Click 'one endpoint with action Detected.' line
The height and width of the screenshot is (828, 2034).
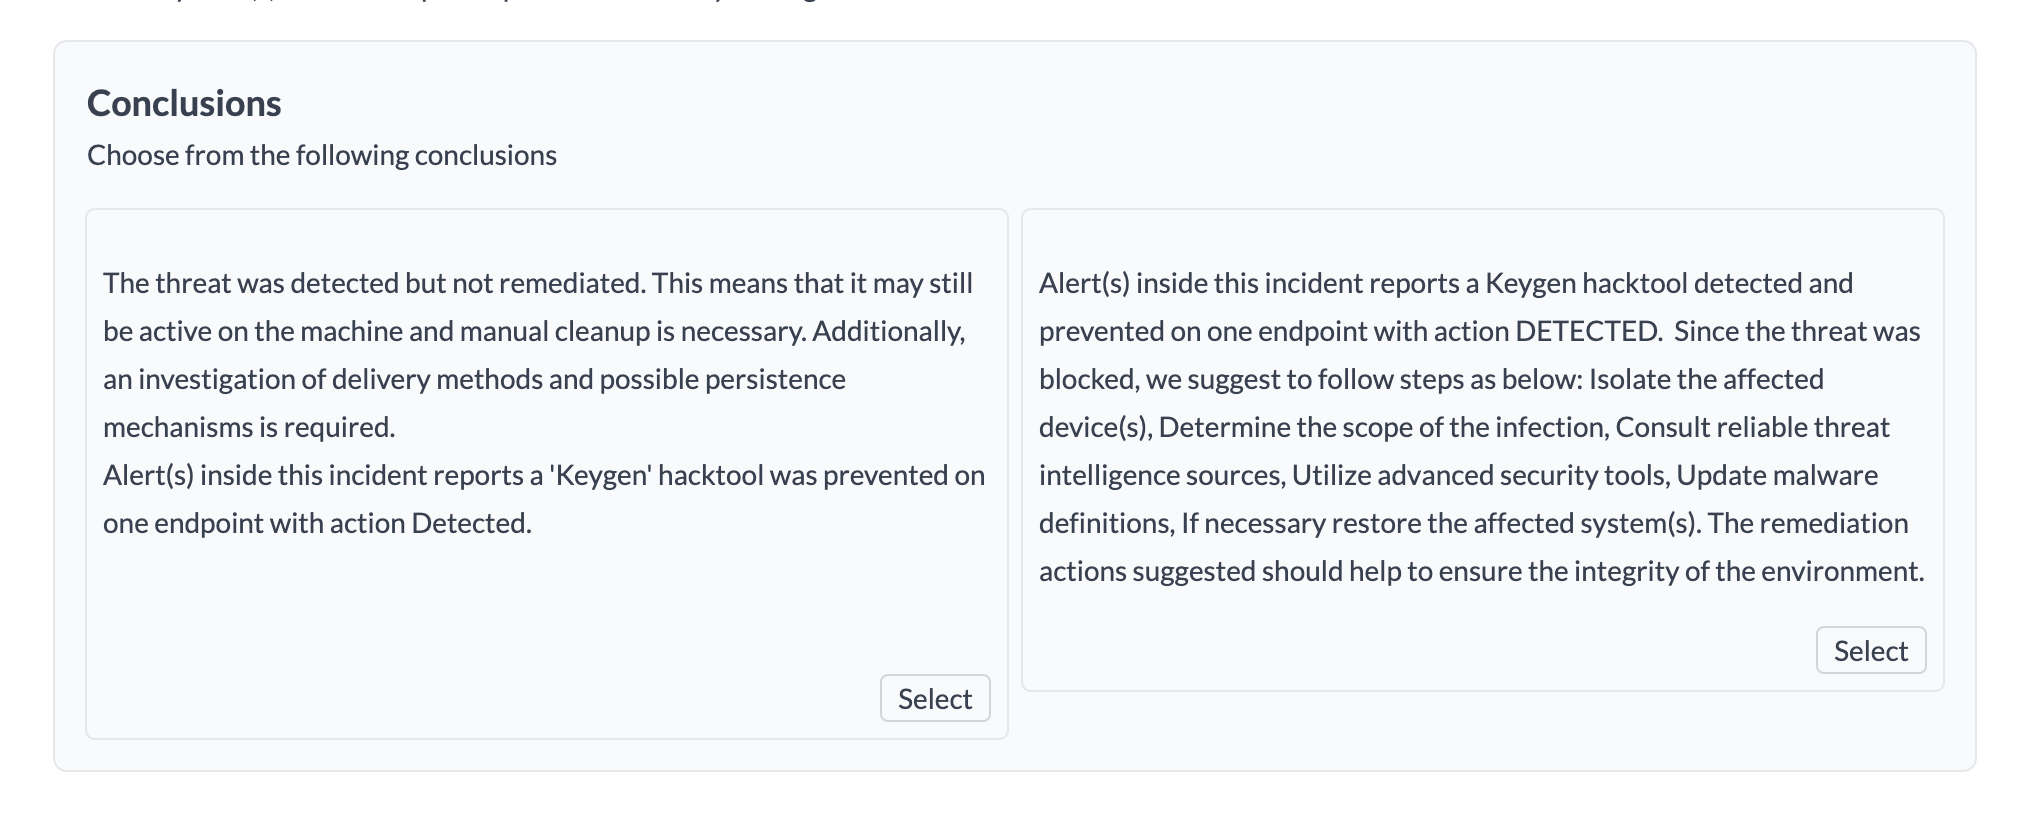(x=317, y=523)
